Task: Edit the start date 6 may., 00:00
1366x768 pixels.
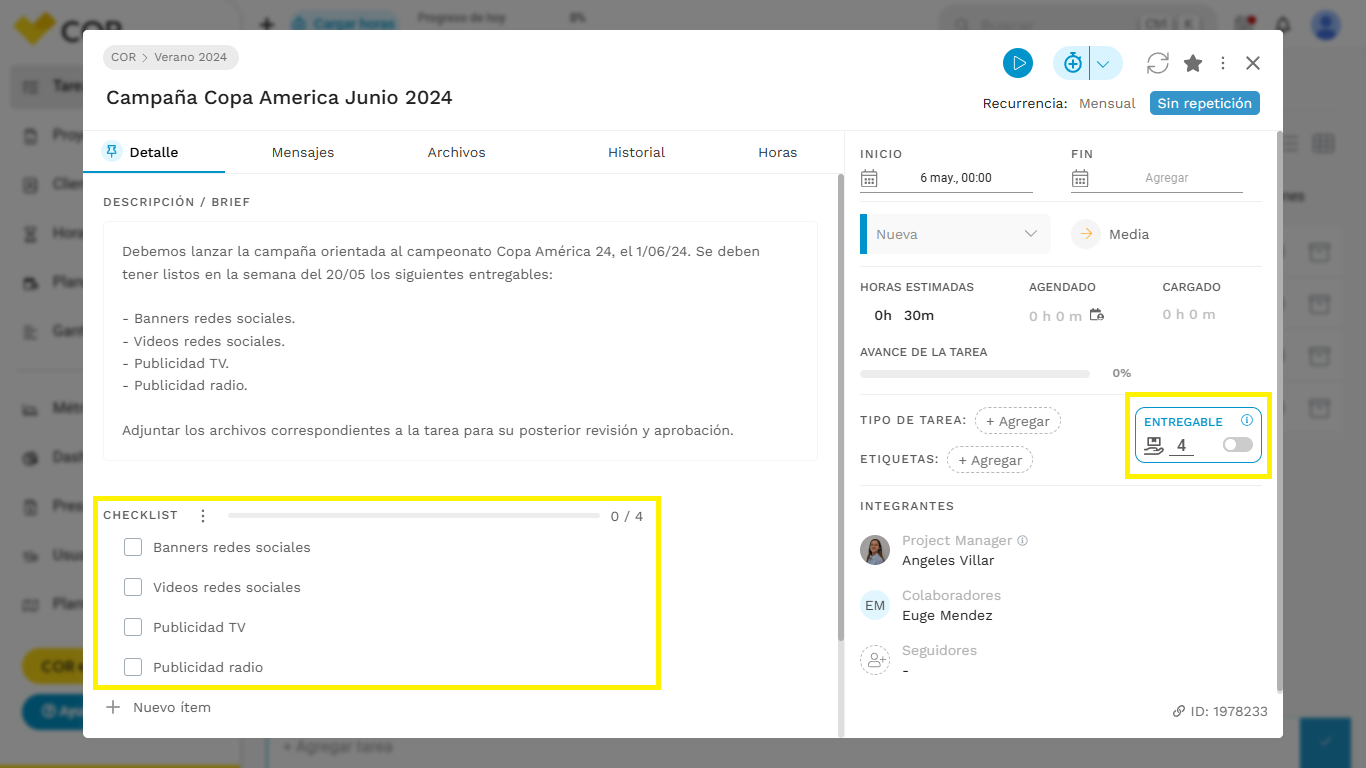Action: pos(956,178)
